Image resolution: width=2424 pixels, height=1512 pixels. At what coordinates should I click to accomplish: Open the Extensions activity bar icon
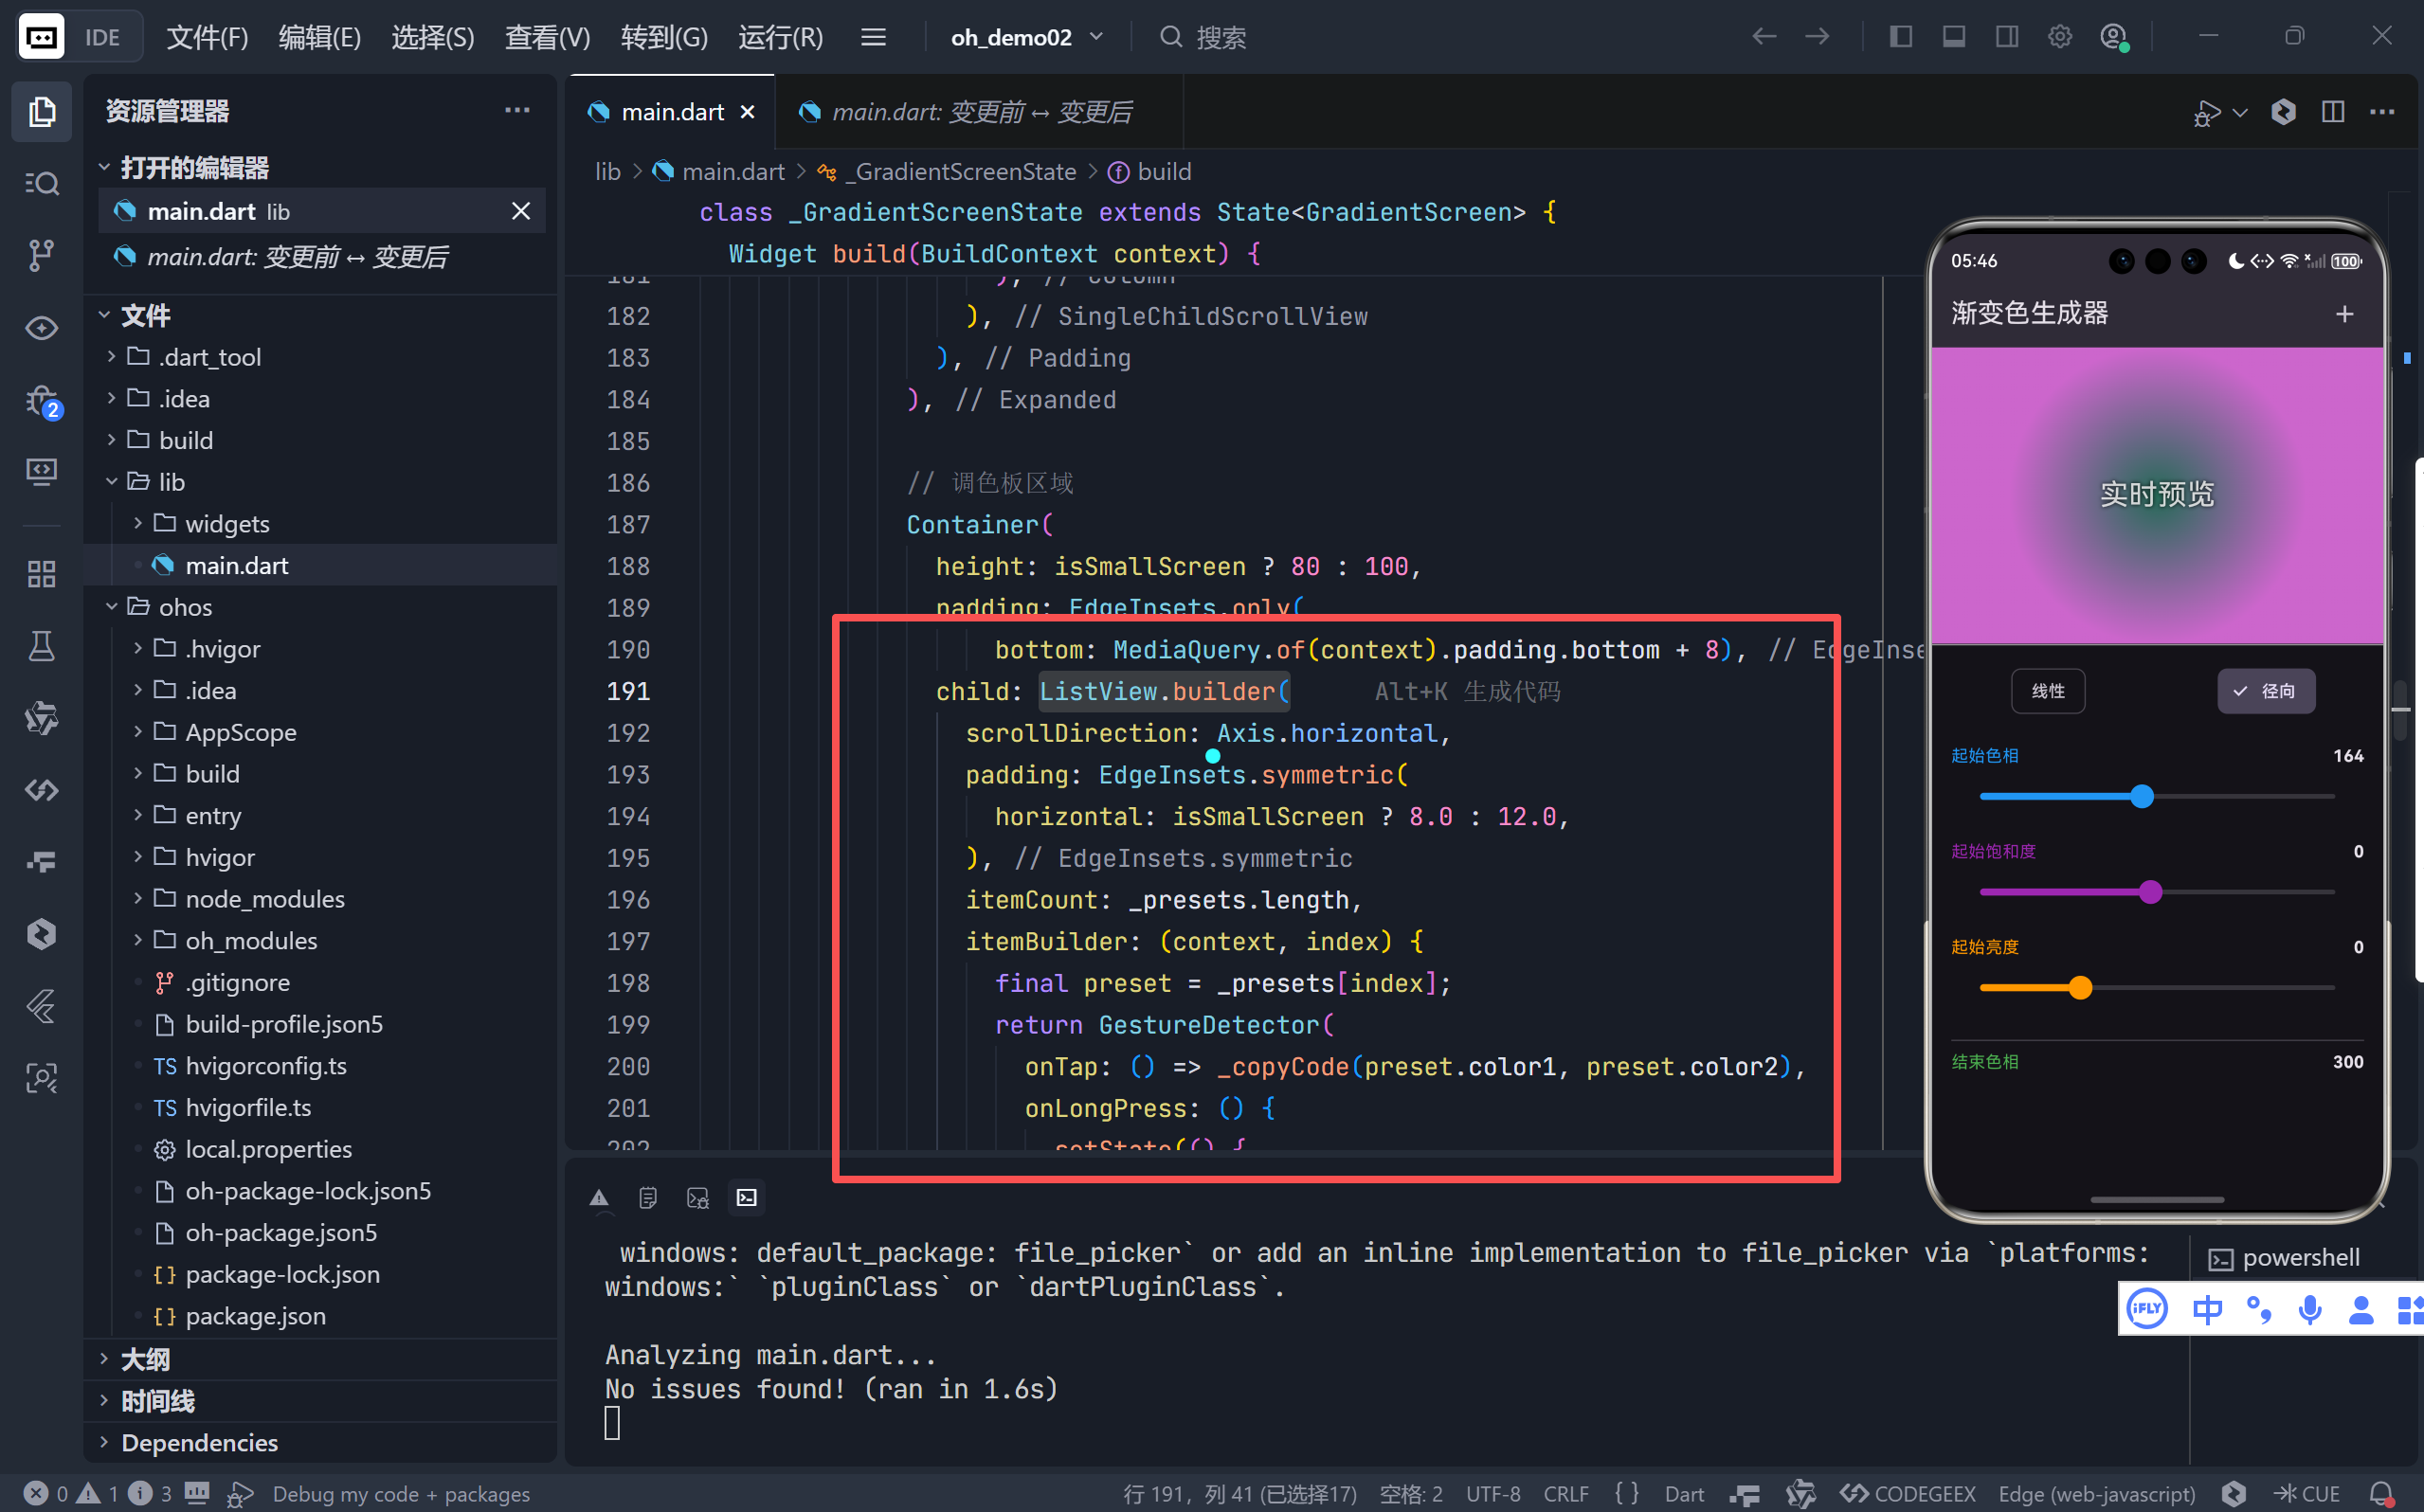(x=41, y=574)
